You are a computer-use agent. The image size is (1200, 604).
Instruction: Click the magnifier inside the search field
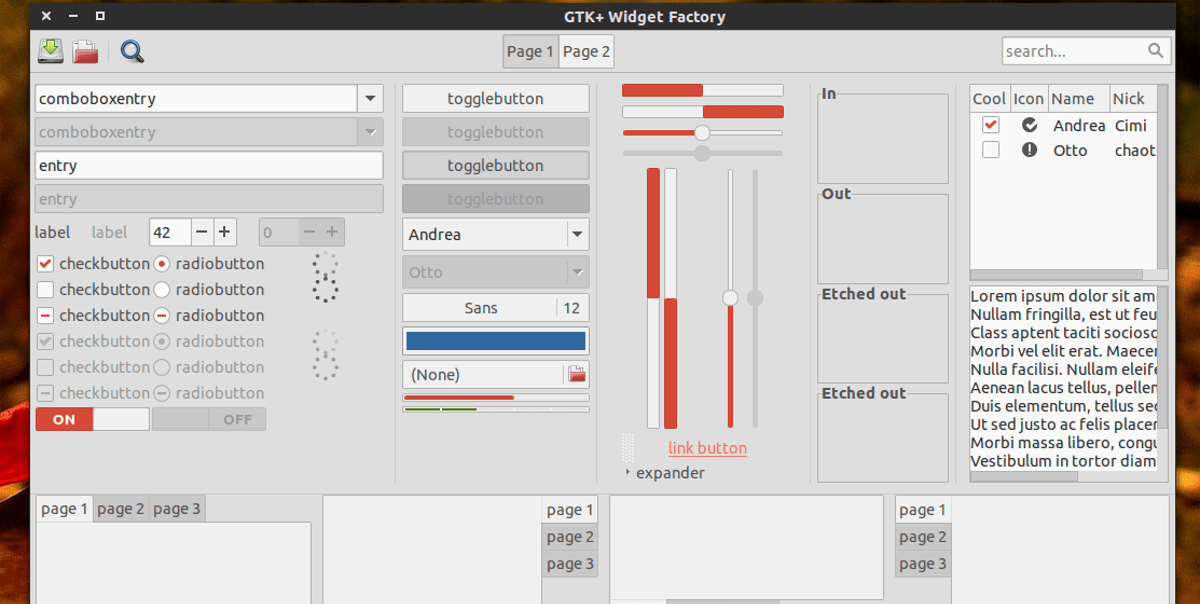click(1155, 50)
